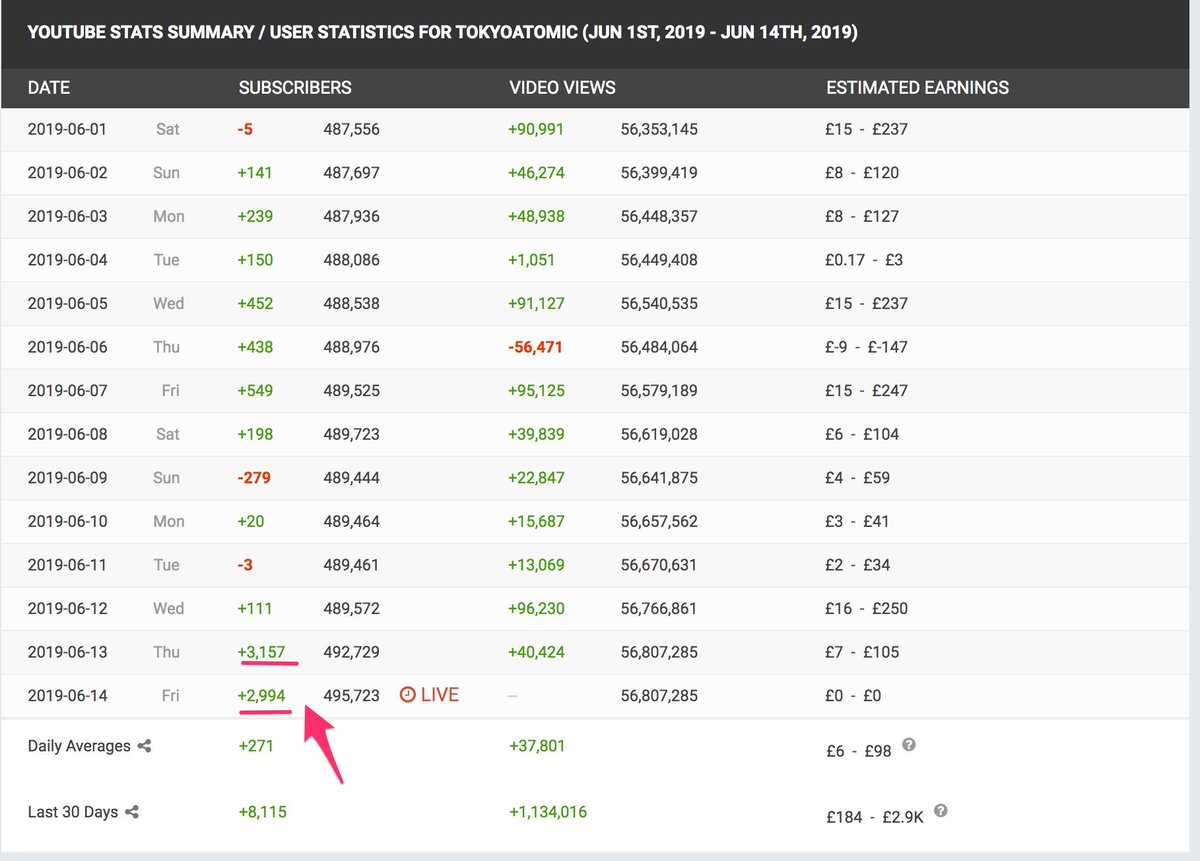Click the ESTIMATED EARNINGS column header
The image size is (1200, 861).
click(917, 87)
